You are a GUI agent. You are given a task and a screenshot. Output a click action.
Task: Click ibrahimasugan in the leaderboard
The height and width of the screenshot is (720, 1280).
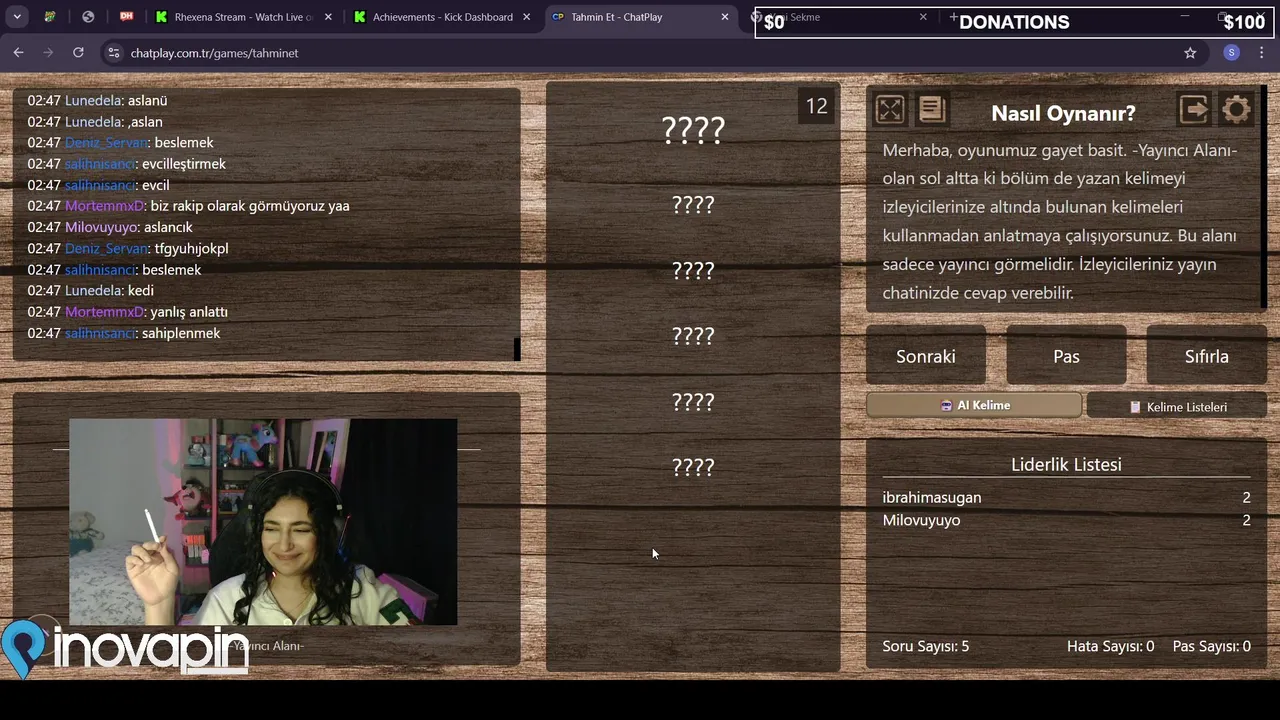point(932,497)
